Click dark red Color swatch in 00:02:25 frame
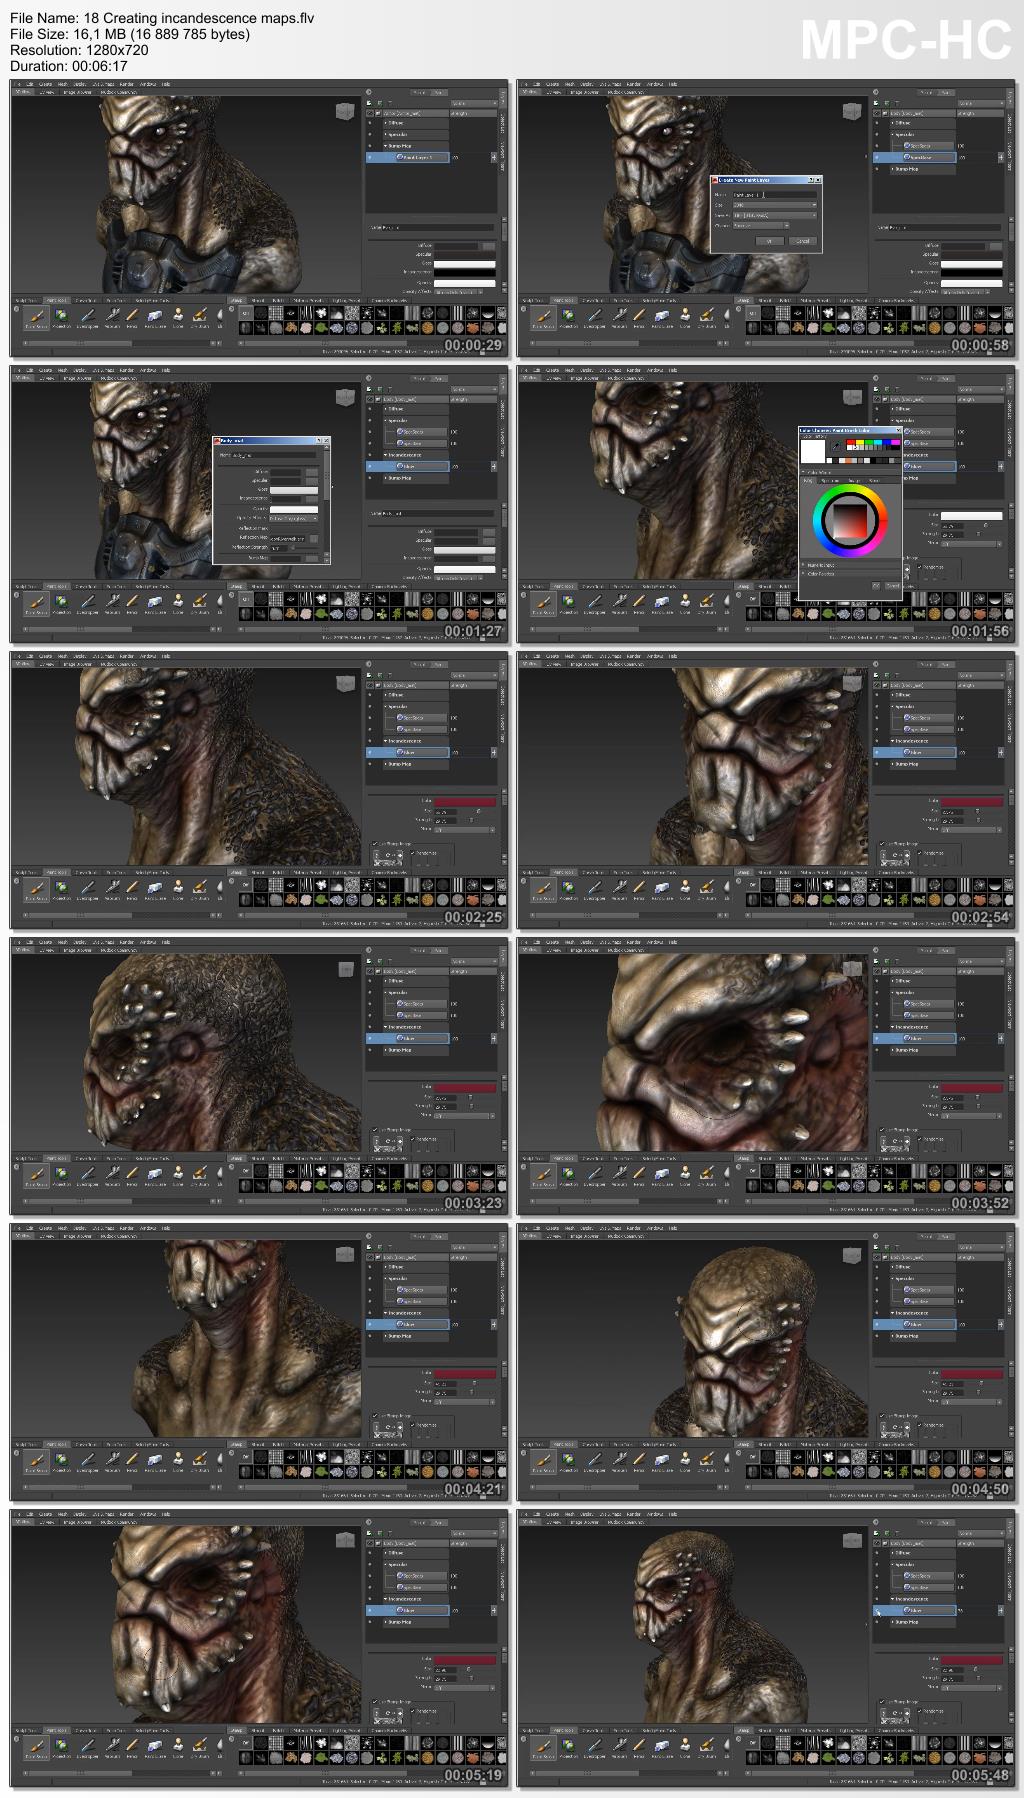 464,802
